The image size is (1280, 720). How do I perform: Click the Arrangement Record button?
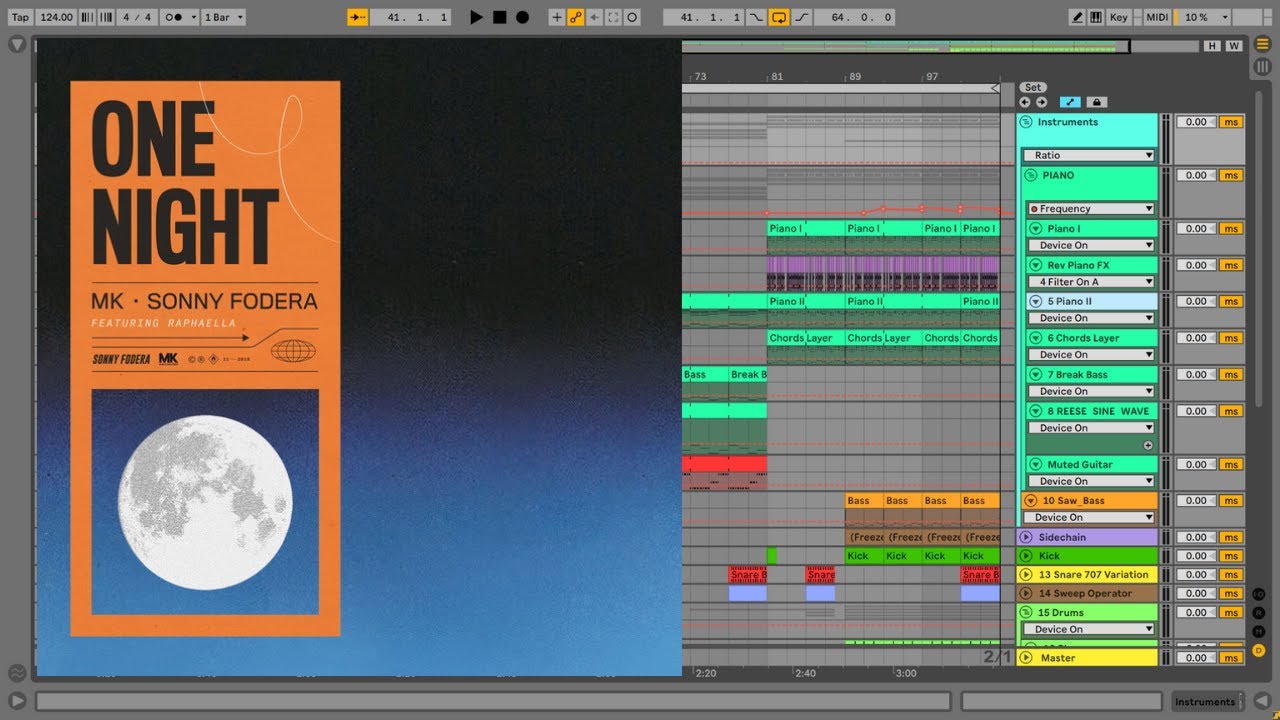(x=522, y=17)
